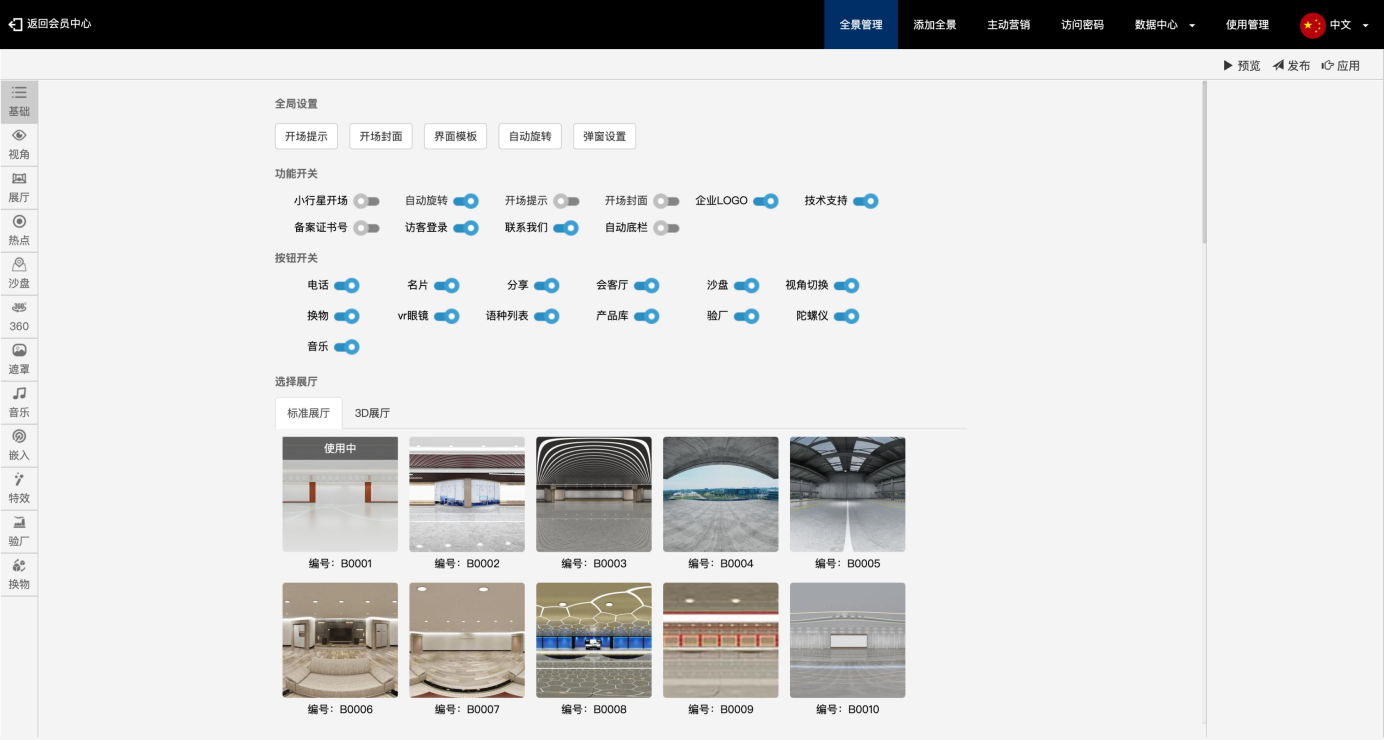Switch to the 3D展厅 tab
The height and width of the screenshot is (740, 1384).
tap(372, 413)
